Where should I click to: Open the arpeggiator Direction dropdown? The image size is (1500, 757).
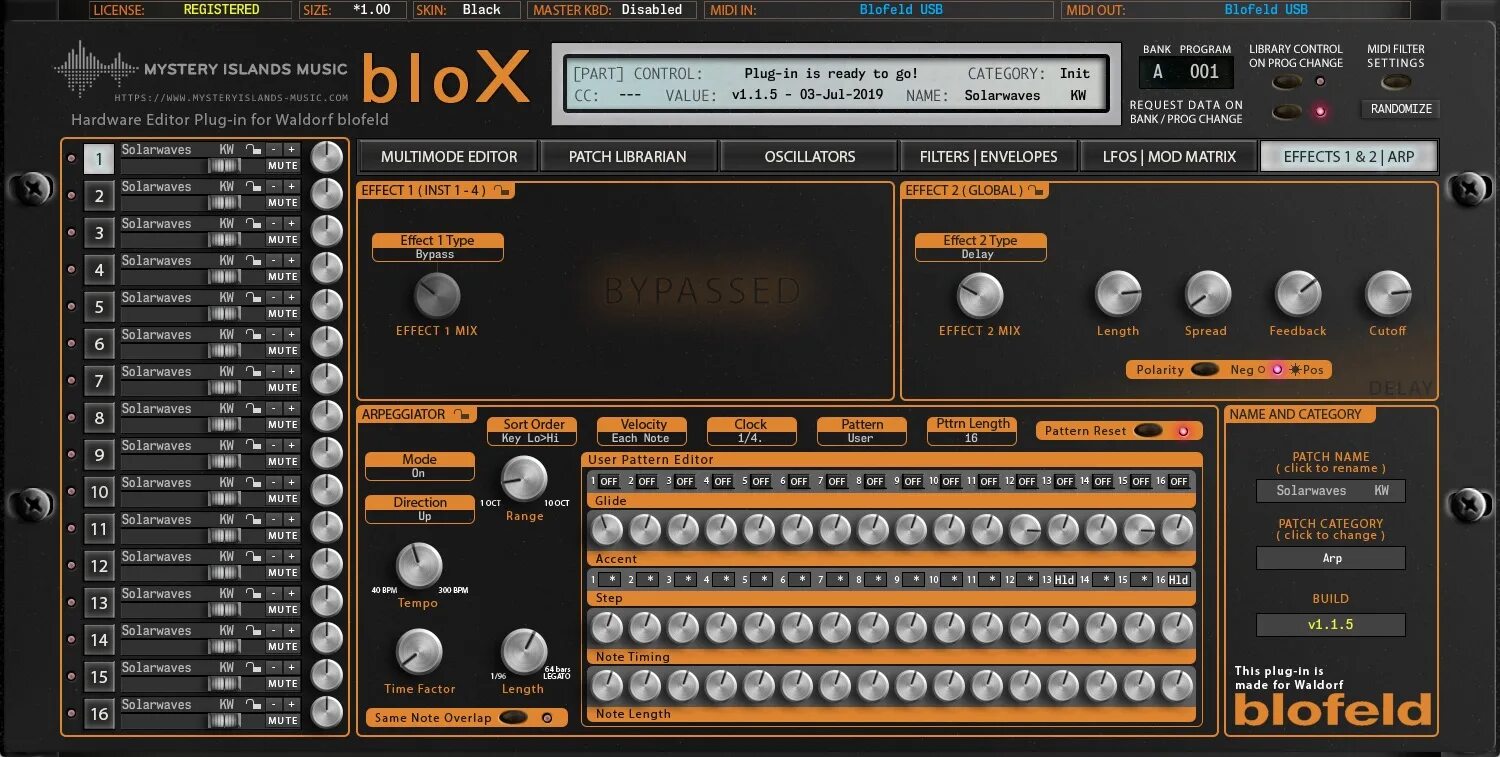(x=419, y=509)
